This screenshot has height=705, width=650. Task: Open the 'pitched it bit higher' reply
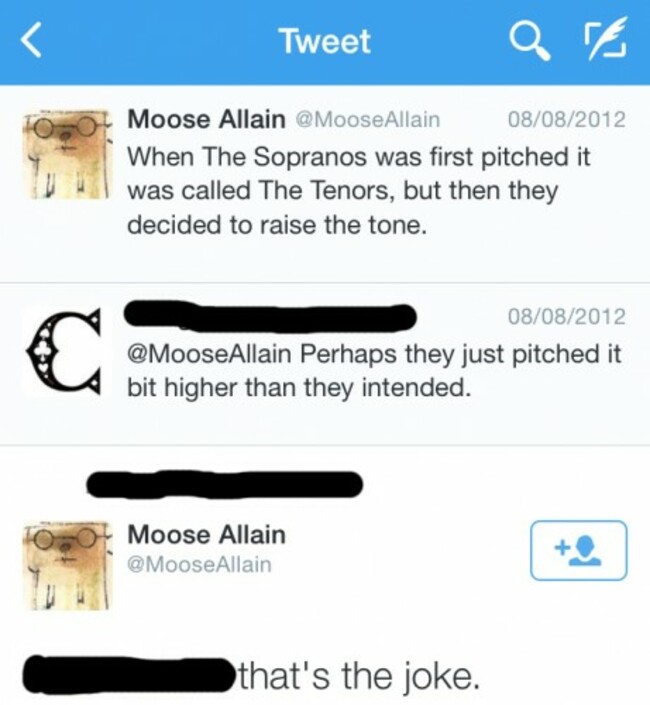(x=374, y=370)
